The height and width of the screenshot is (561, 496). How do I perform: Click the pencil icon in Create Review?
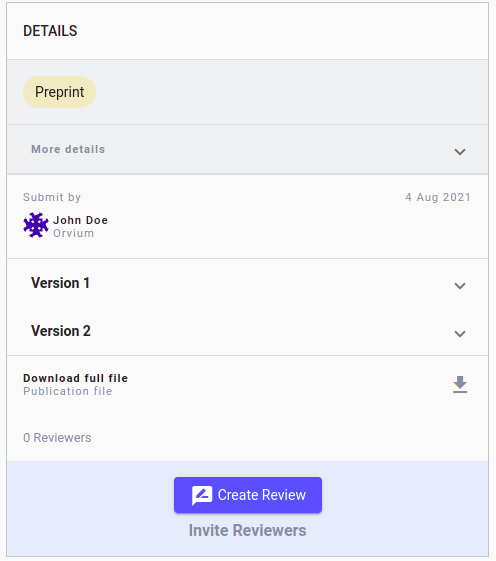click(202, 495)
